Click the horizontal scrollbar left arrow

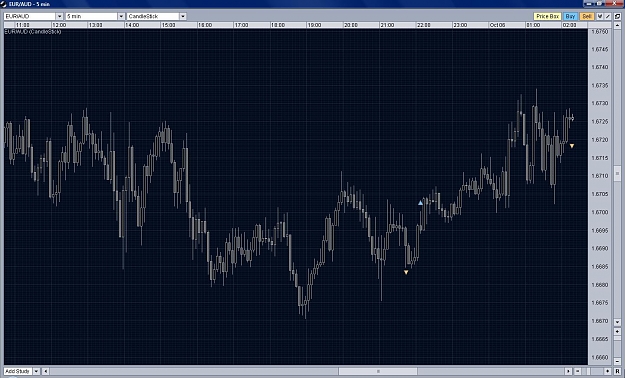45,371
